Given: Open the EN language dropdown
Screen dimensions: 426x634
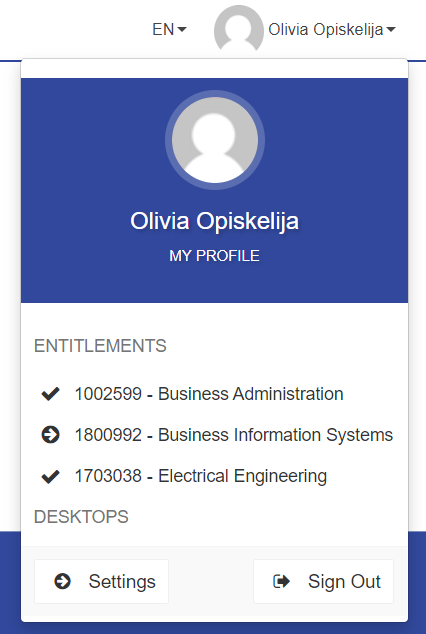Looking at the screenshot, I should (169, 29).
